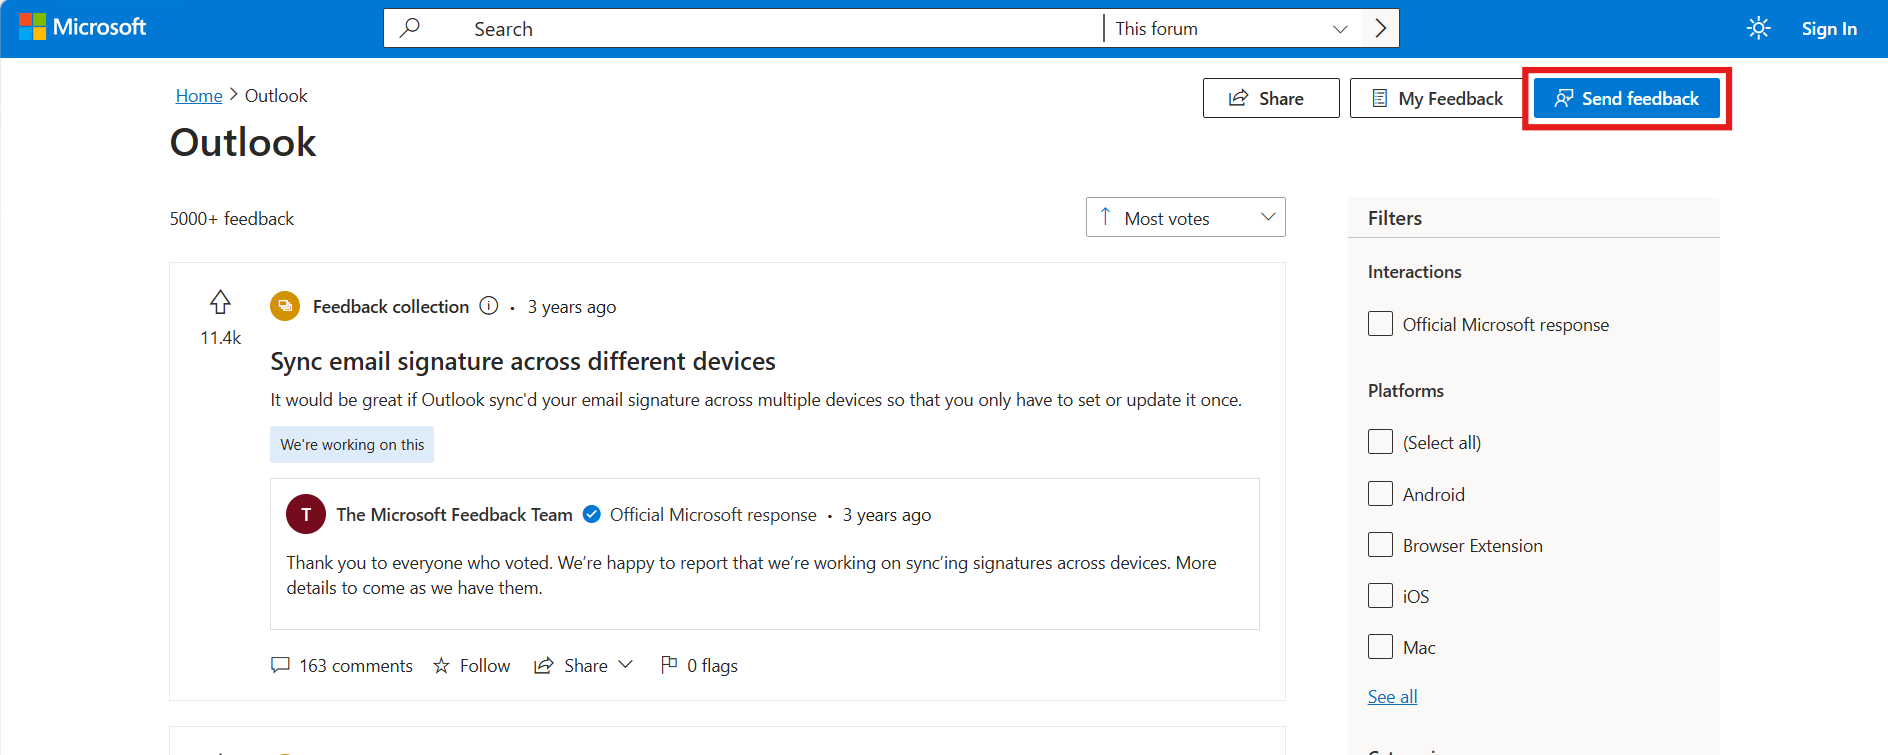Upvote the Sync email signature feedback
This screenshot has height=755, width=1888.
click(x=220, y=302)
